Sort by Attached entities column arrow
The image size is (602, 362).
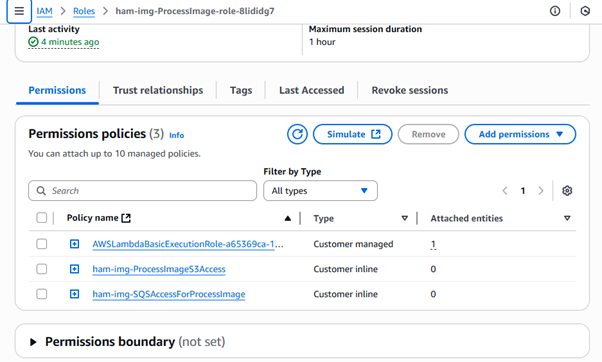[567, 218]
